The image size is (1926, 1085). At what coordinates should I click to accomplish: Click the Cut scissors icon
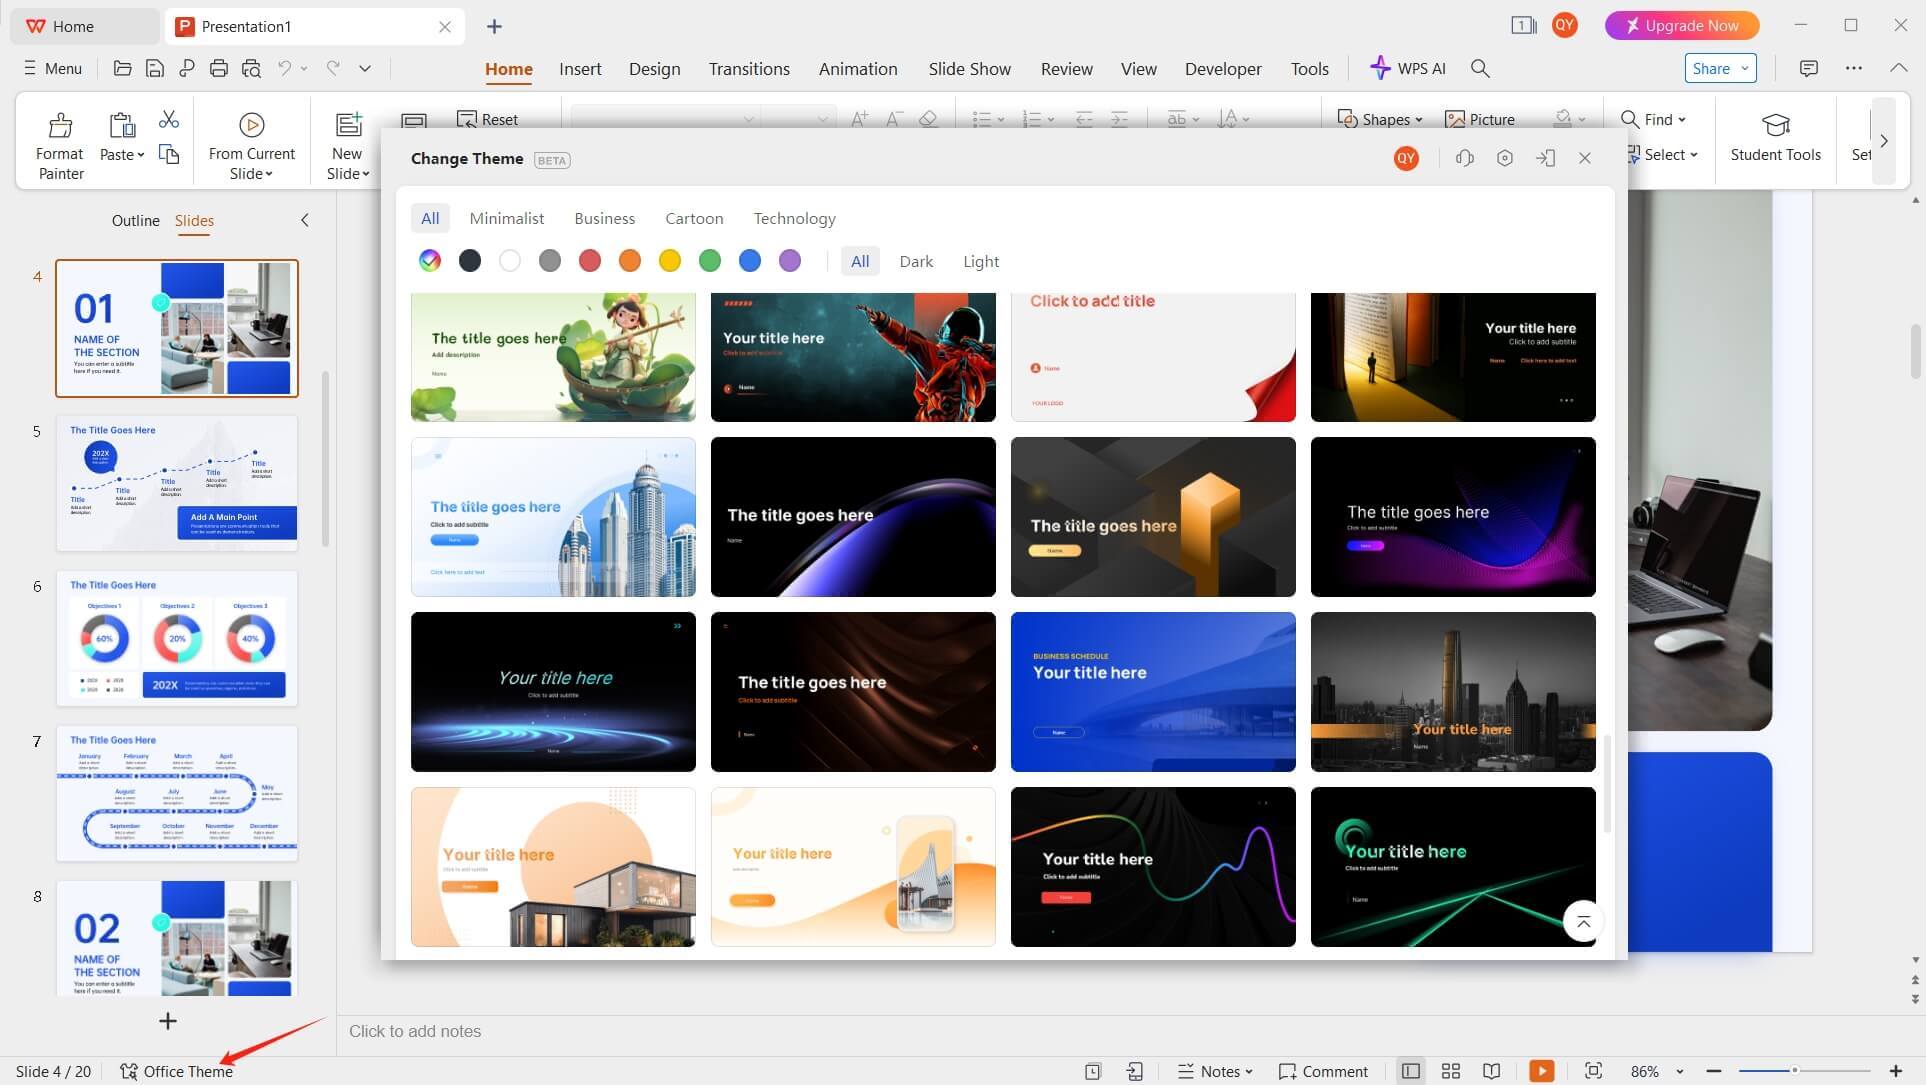(x=169, y=120)
